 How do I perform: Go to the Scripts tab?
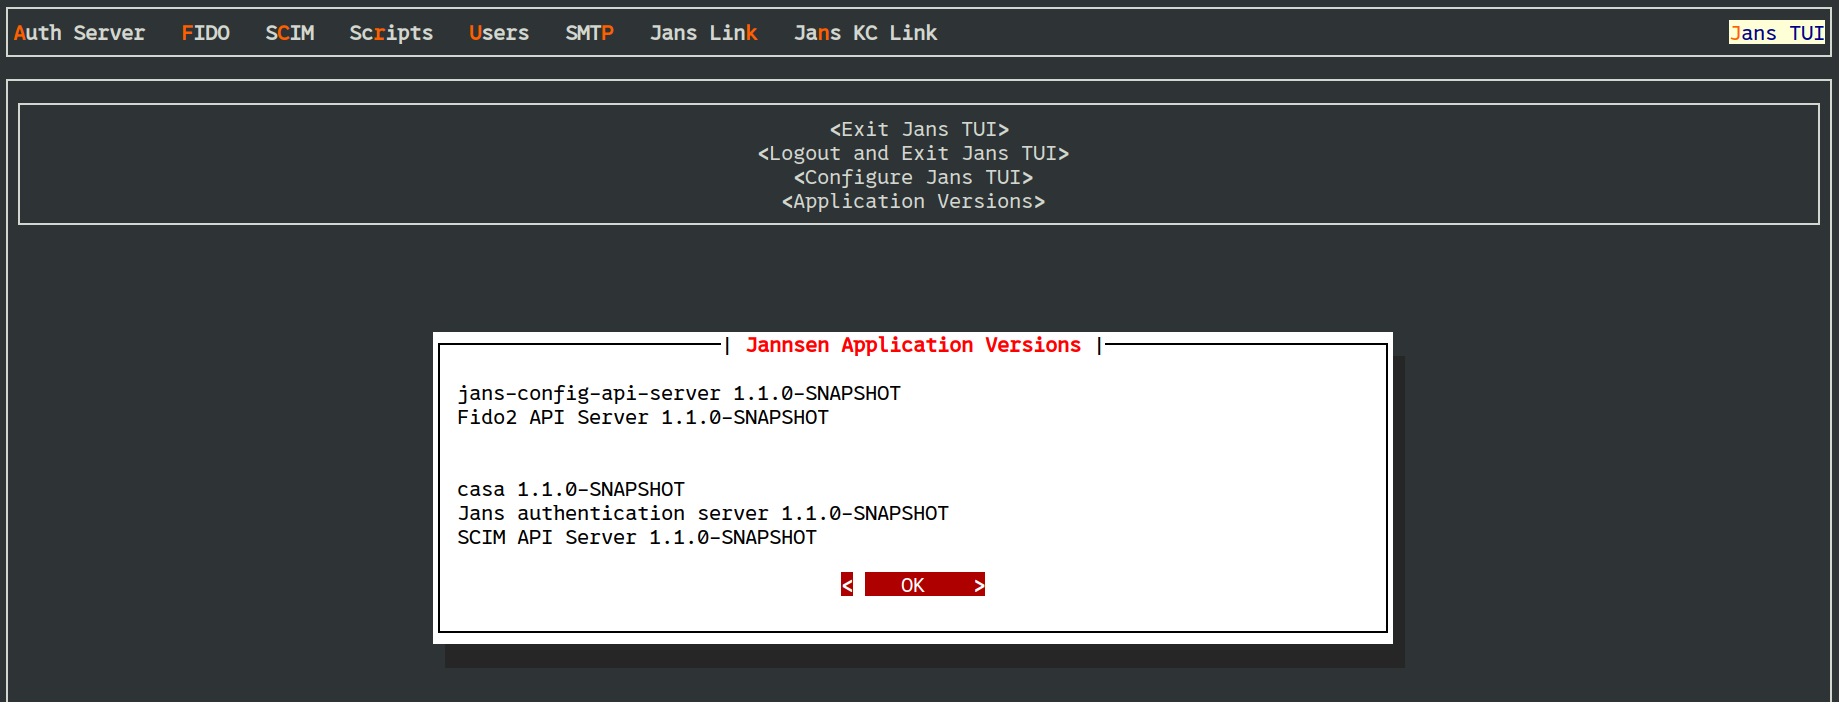(391, 33)
